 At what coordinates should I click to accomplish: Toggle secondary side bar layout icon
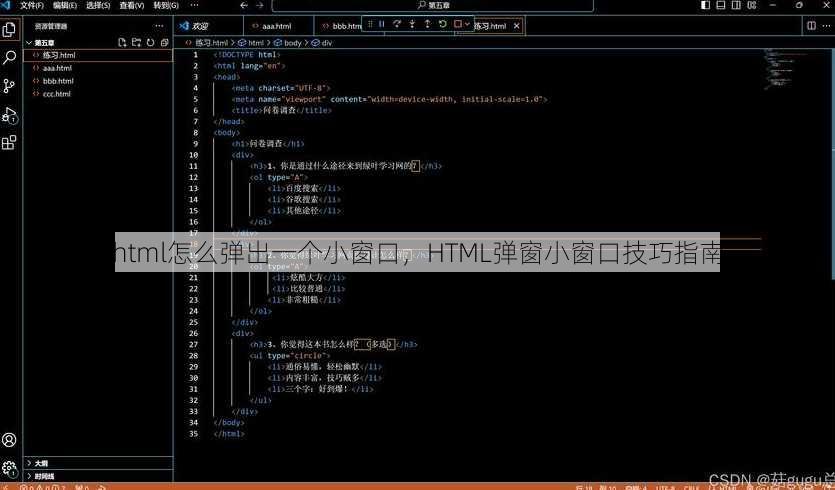[736, 5]
